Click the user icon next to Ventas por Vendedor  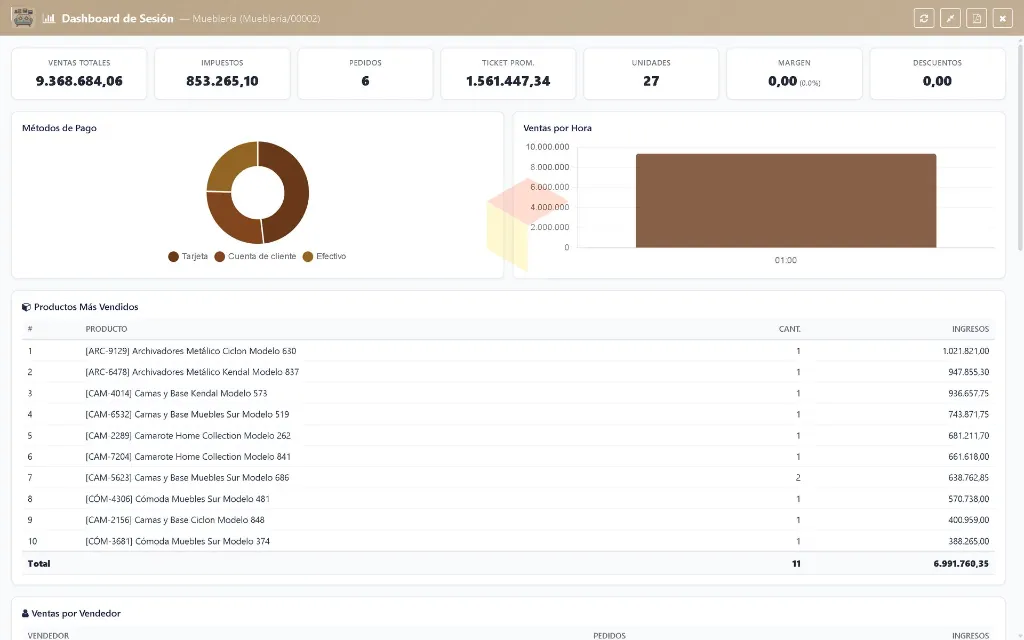click(x=25, y=614)
